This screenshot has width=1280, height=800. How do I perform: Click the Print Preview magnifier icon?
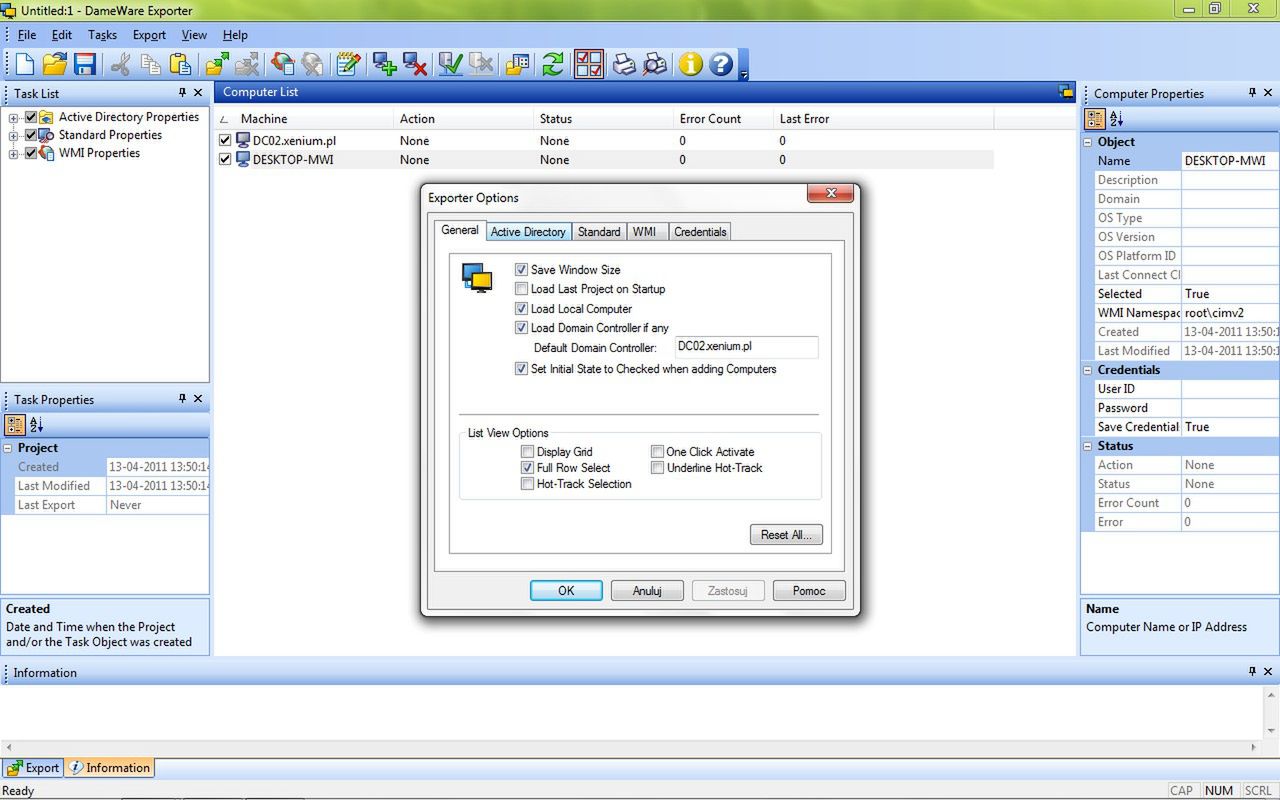[x=655, y=64]
